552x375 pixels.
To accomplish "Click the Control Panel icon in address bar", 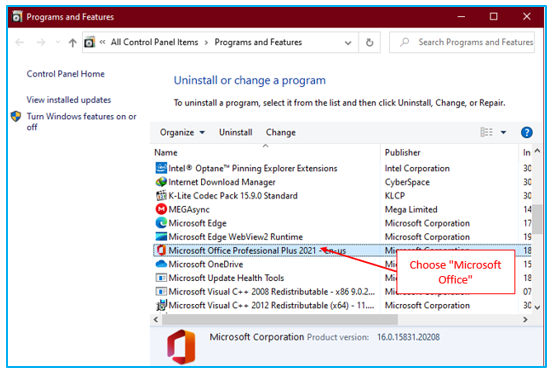I will (89, 42).
